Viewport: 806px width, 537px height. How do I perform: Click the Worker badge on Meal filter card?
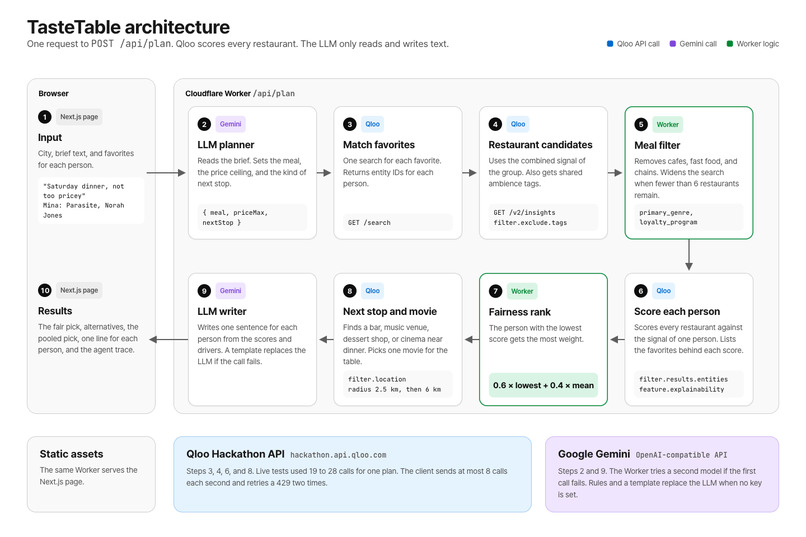click(x=667, y=124)
